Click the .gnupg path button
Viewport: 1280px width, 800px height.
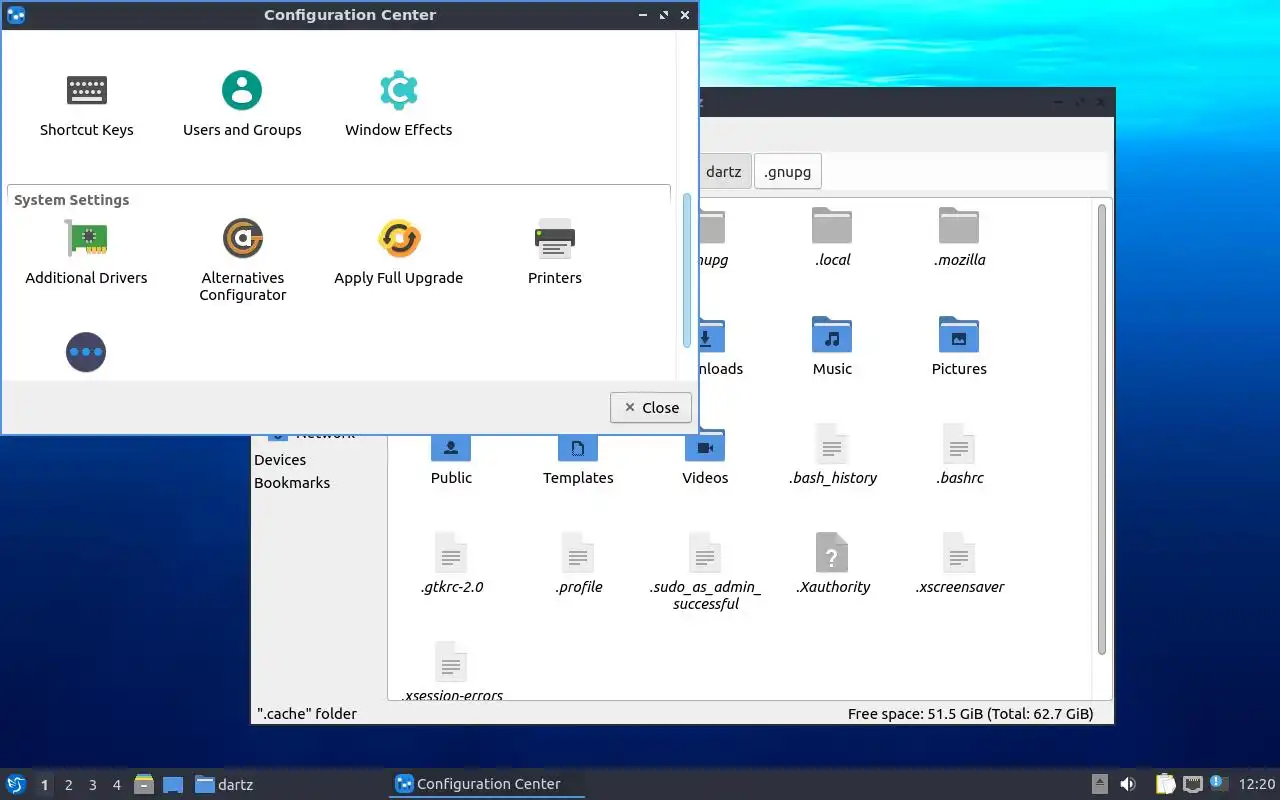pos(787,171)
